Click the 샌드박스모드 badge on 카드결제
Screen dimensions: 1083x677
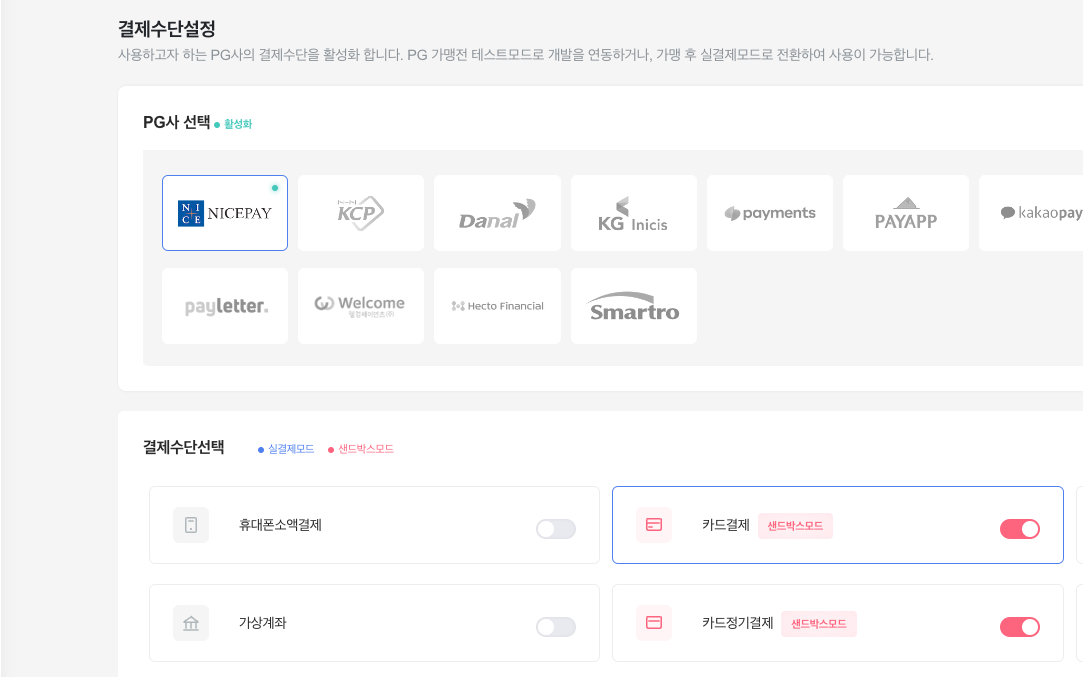[795, 526]
